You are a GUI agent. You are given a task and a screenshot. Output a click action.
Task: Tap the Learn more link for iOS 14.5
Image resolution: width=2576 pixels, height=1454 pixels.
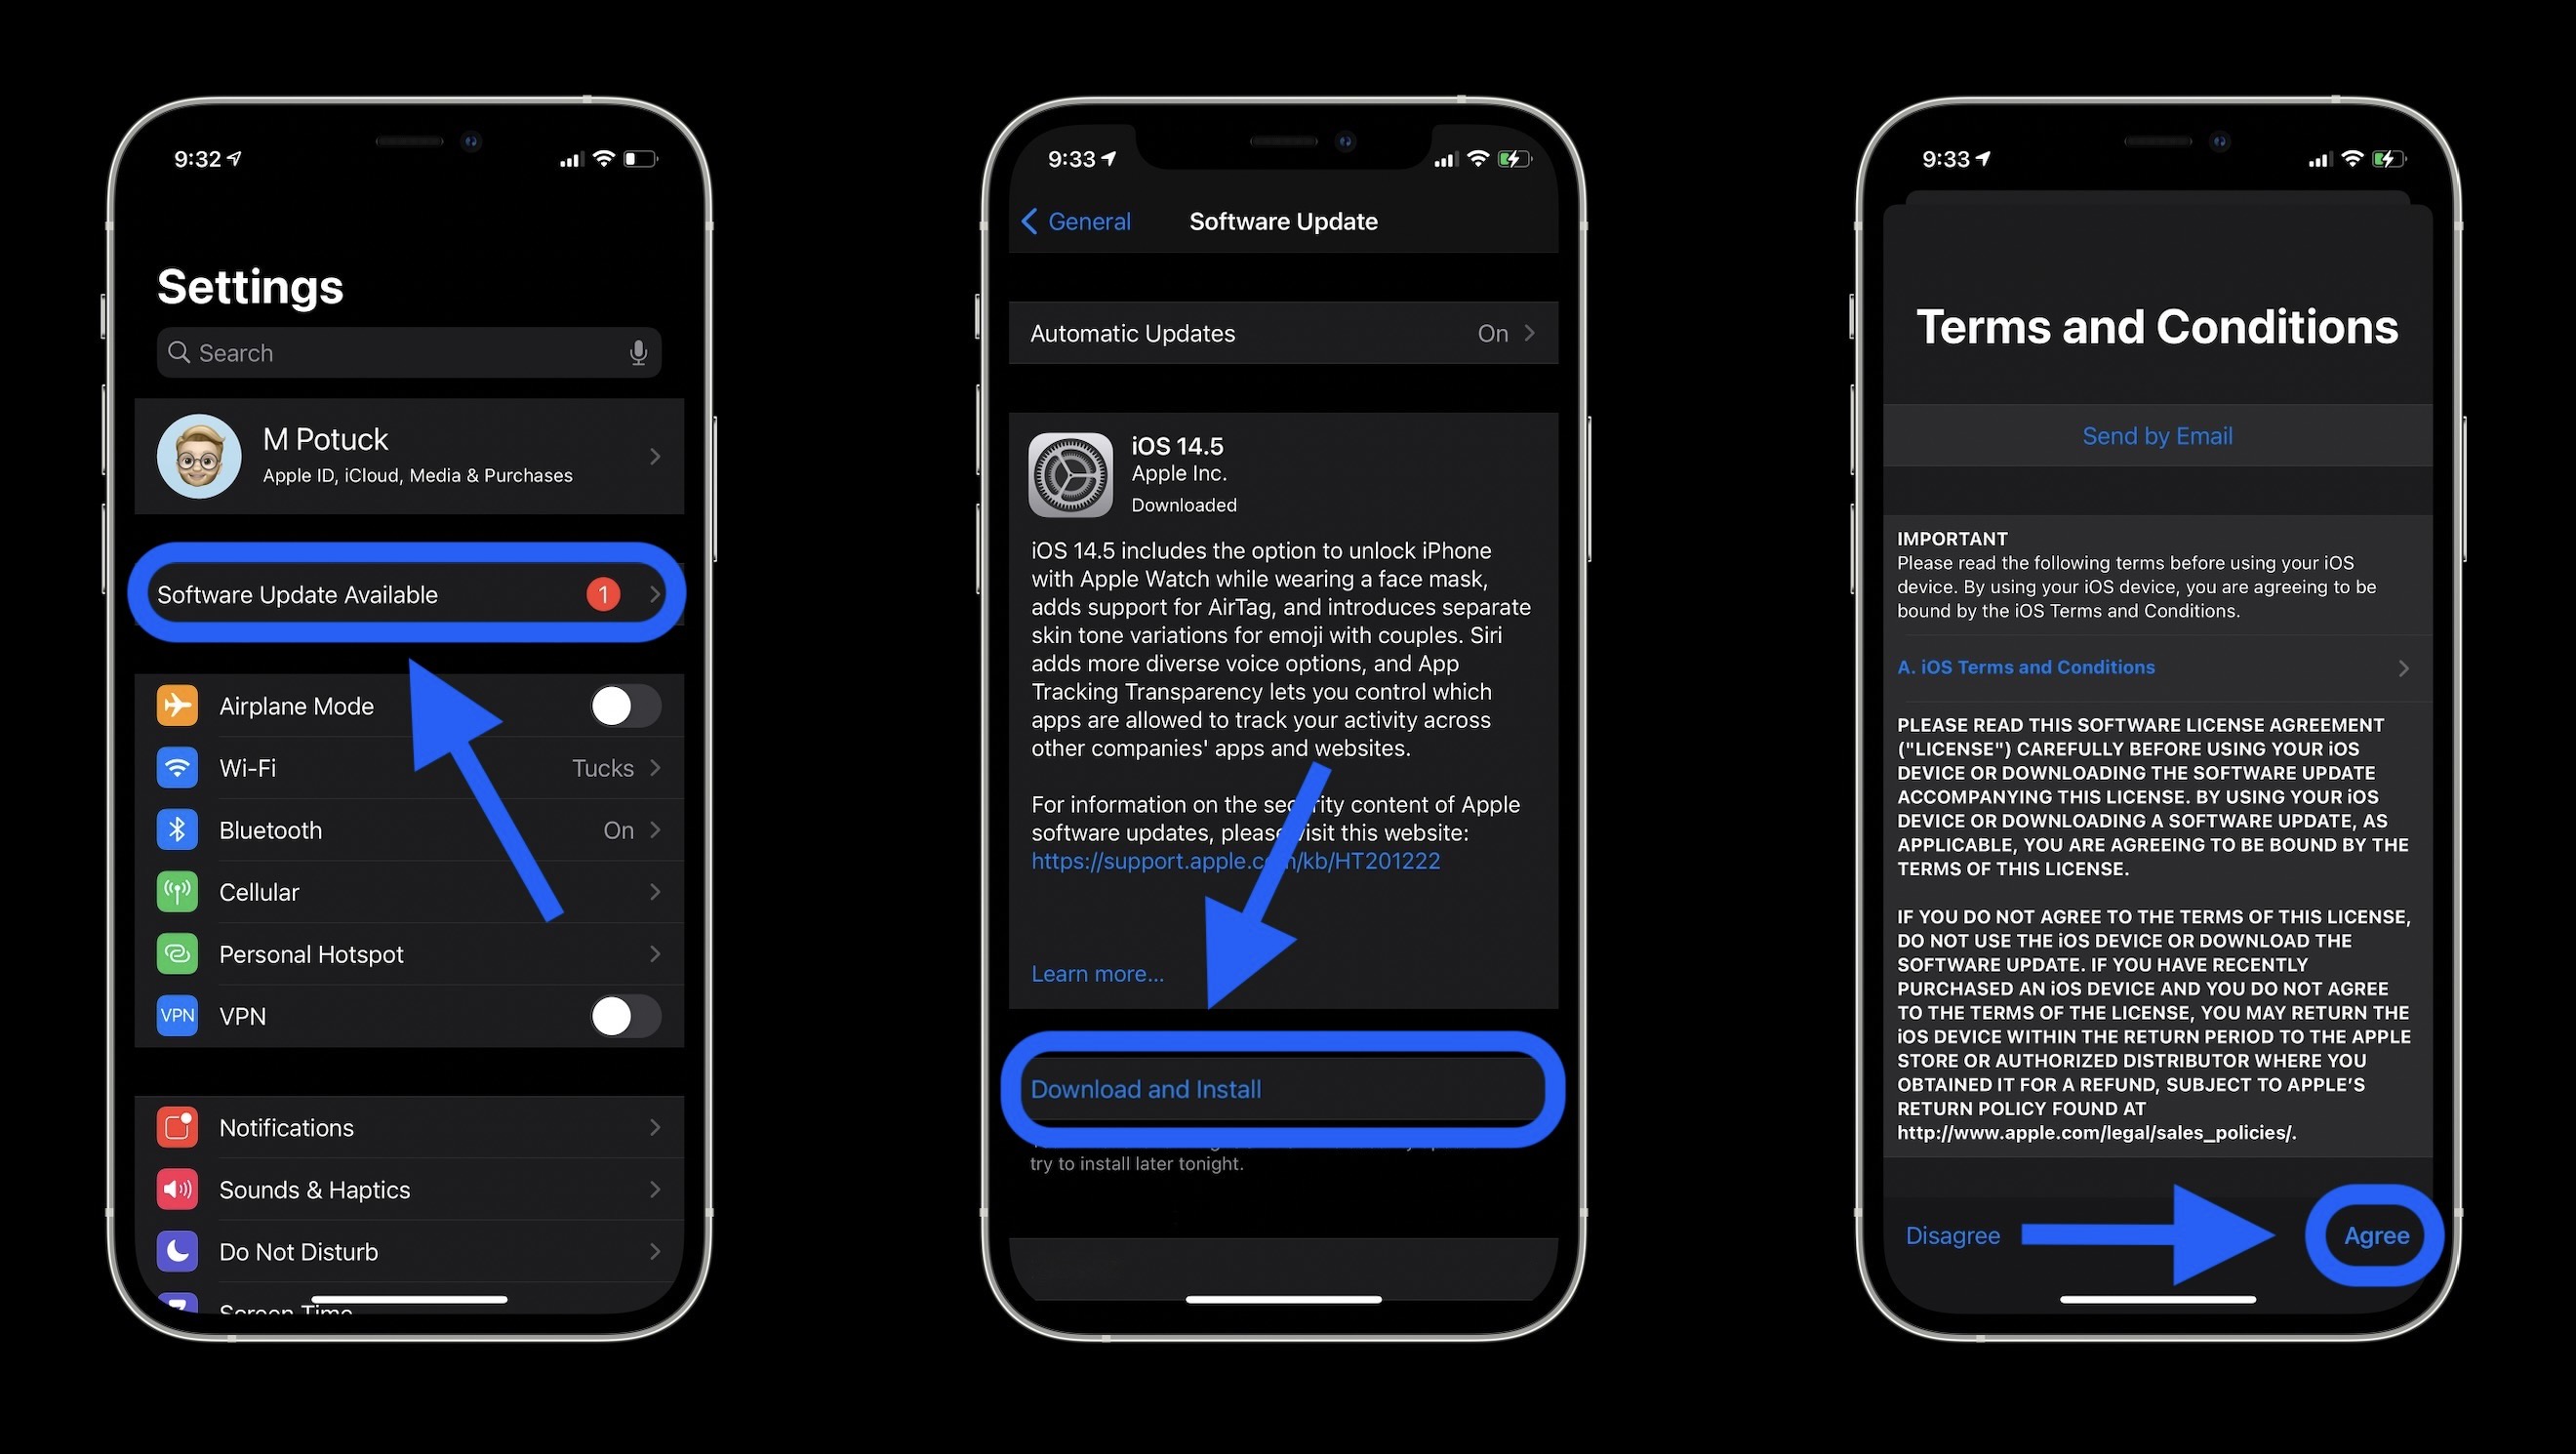coord(1095,973)
